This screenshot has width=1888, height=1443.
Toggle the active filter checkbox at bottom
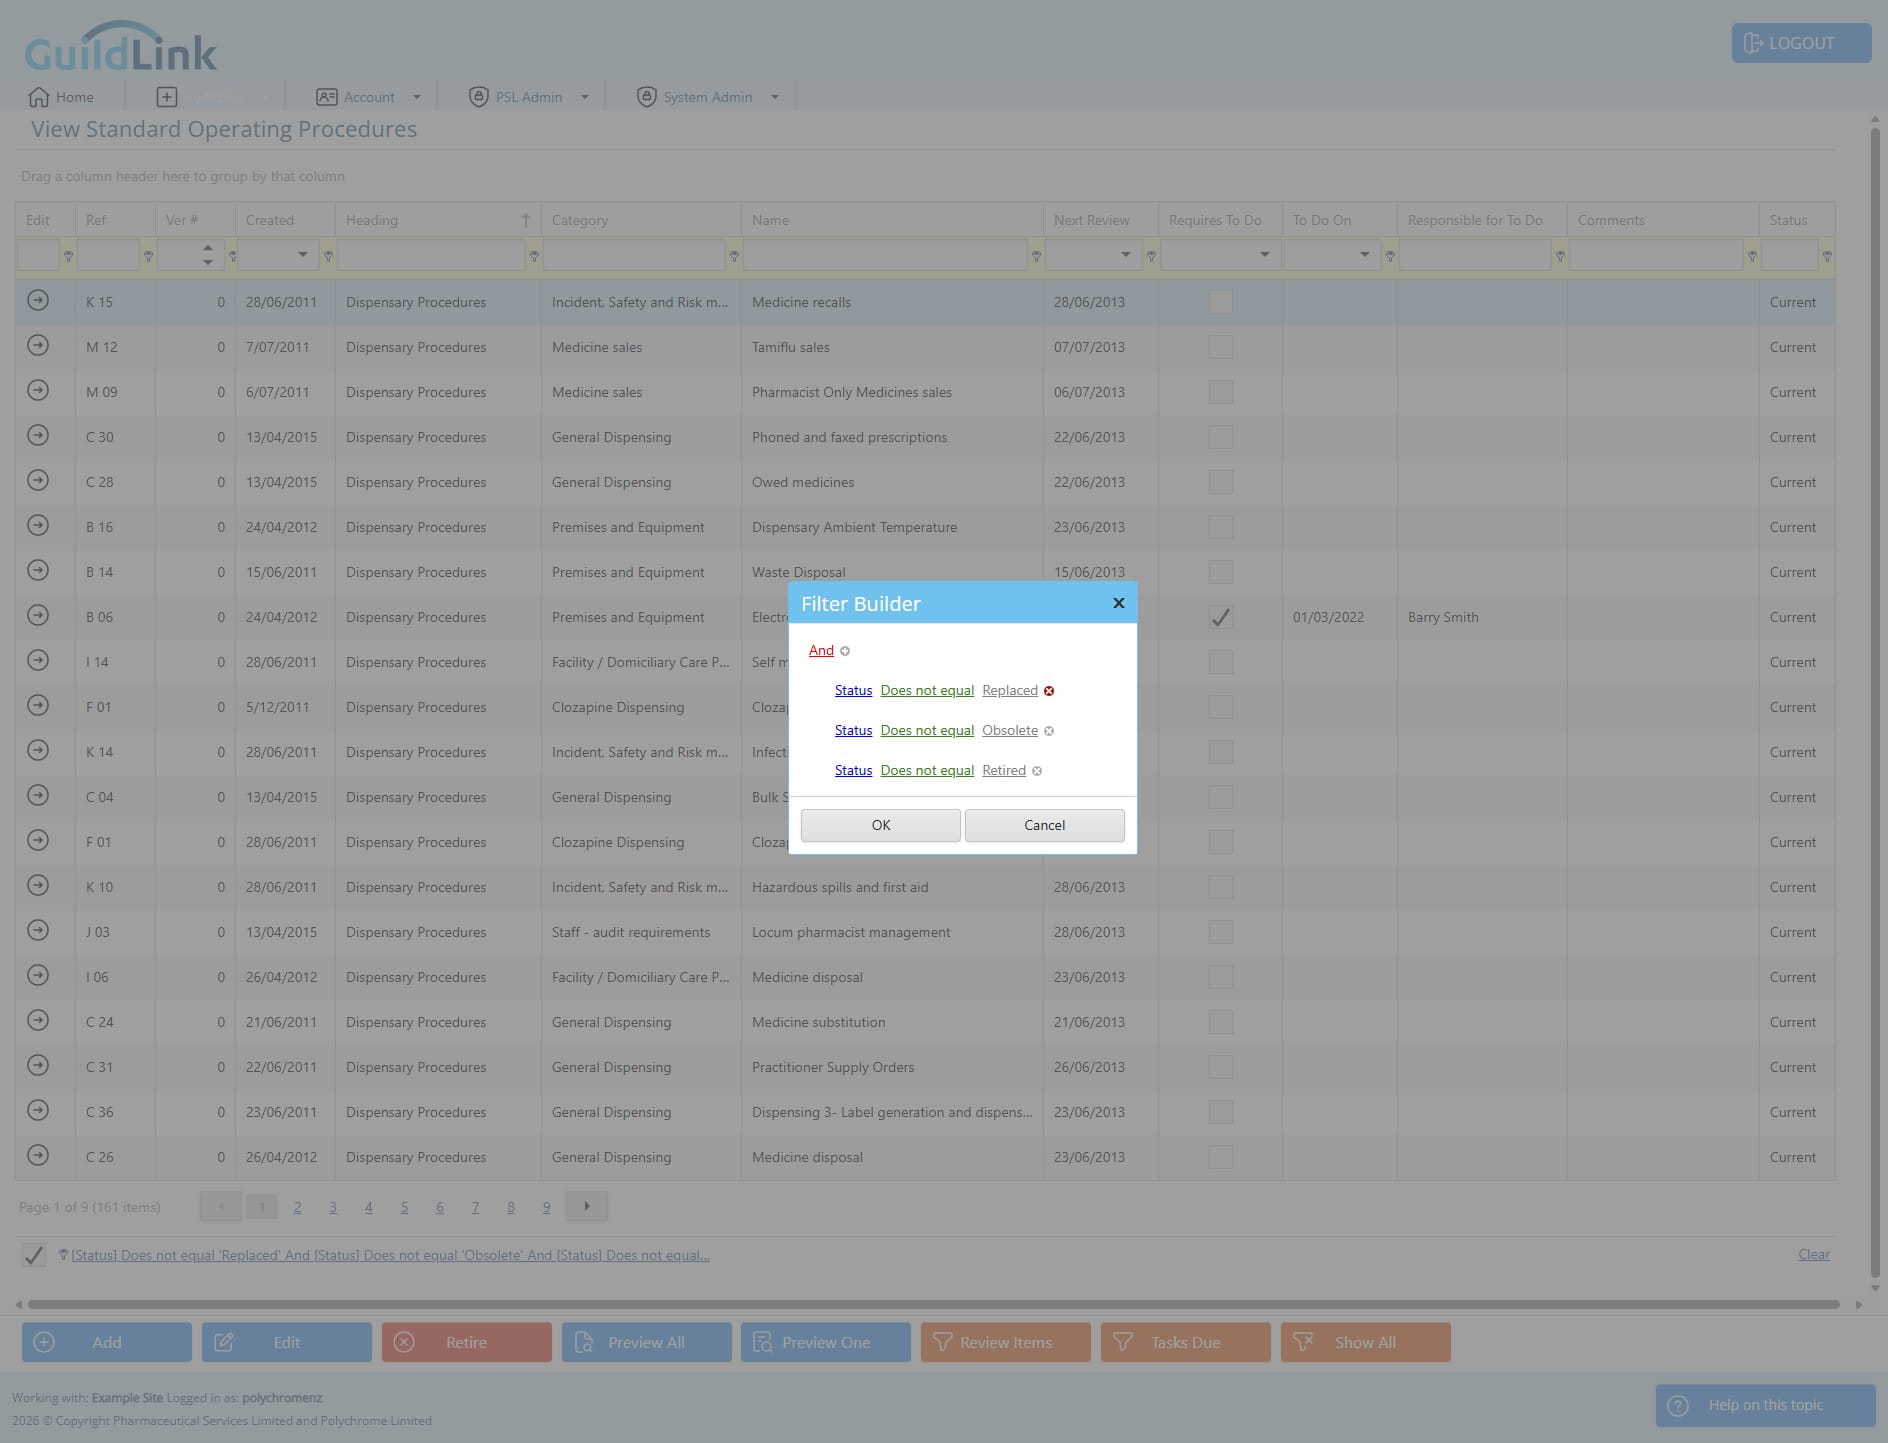[x=34, y=1255]
